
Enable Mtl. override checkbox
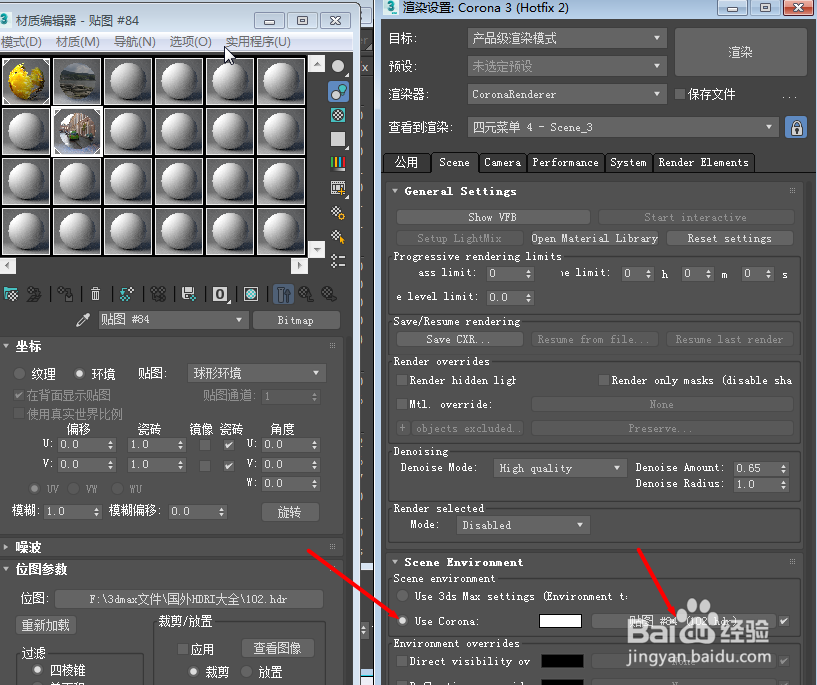click(x=402, y=404)
